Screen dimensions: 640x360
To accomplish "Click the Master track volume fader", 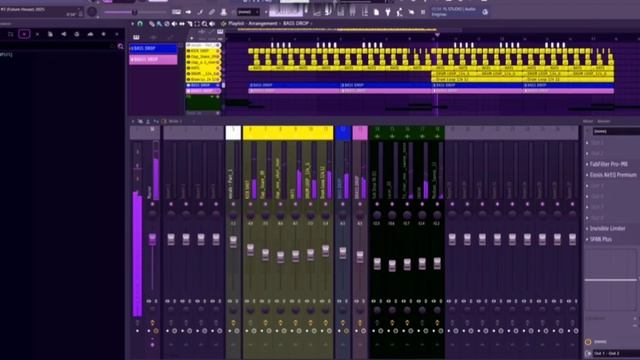I will tap(152, 239).
